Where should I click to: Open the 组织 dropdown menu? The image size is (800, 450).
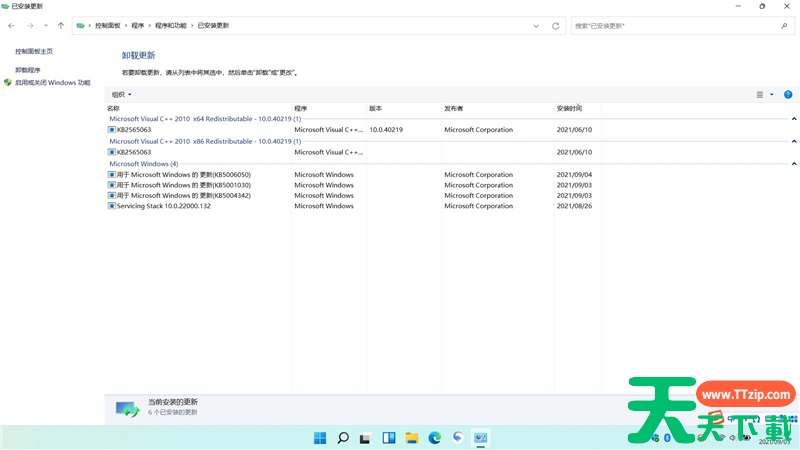[x=121, y=94]
